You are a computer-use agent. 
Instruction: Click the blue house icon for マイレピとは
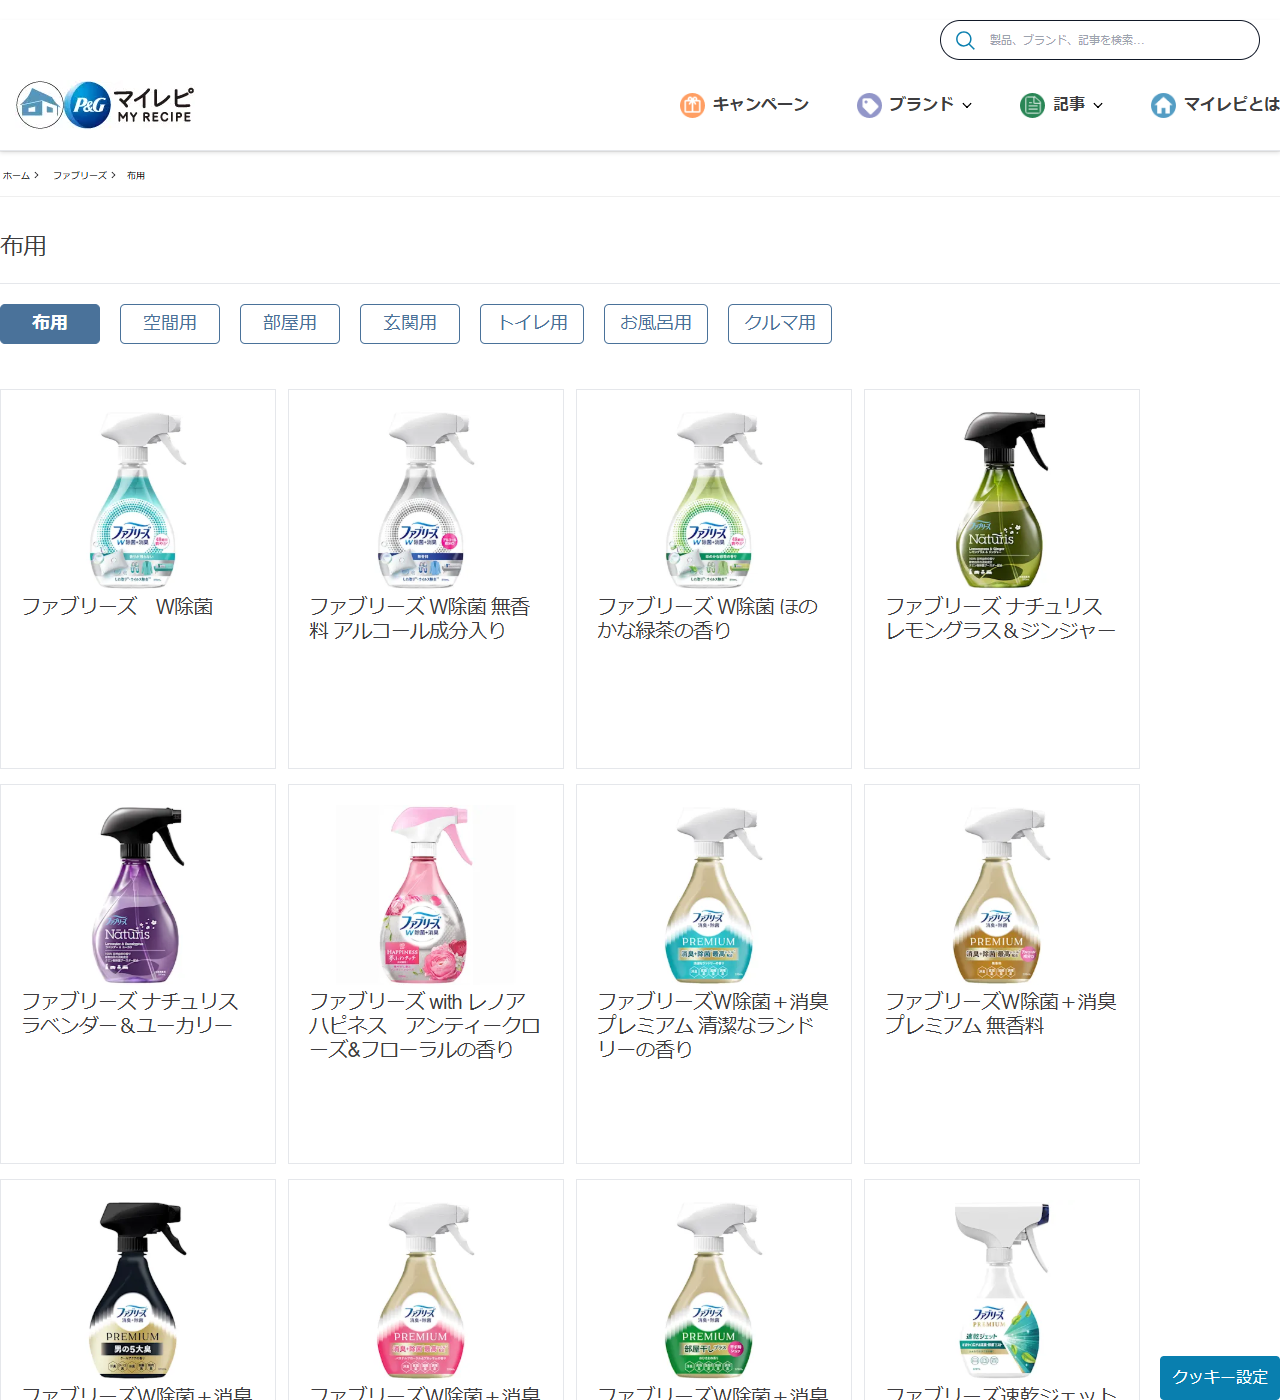click(1163, 105)
